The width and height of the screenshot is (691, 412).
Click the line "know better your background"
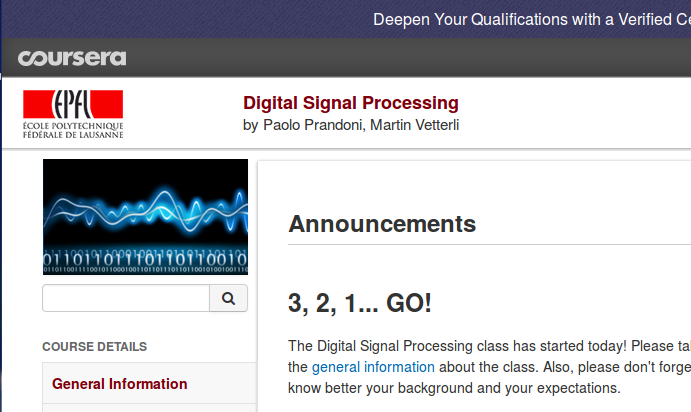pyautogui.click(x=454, y=388)
